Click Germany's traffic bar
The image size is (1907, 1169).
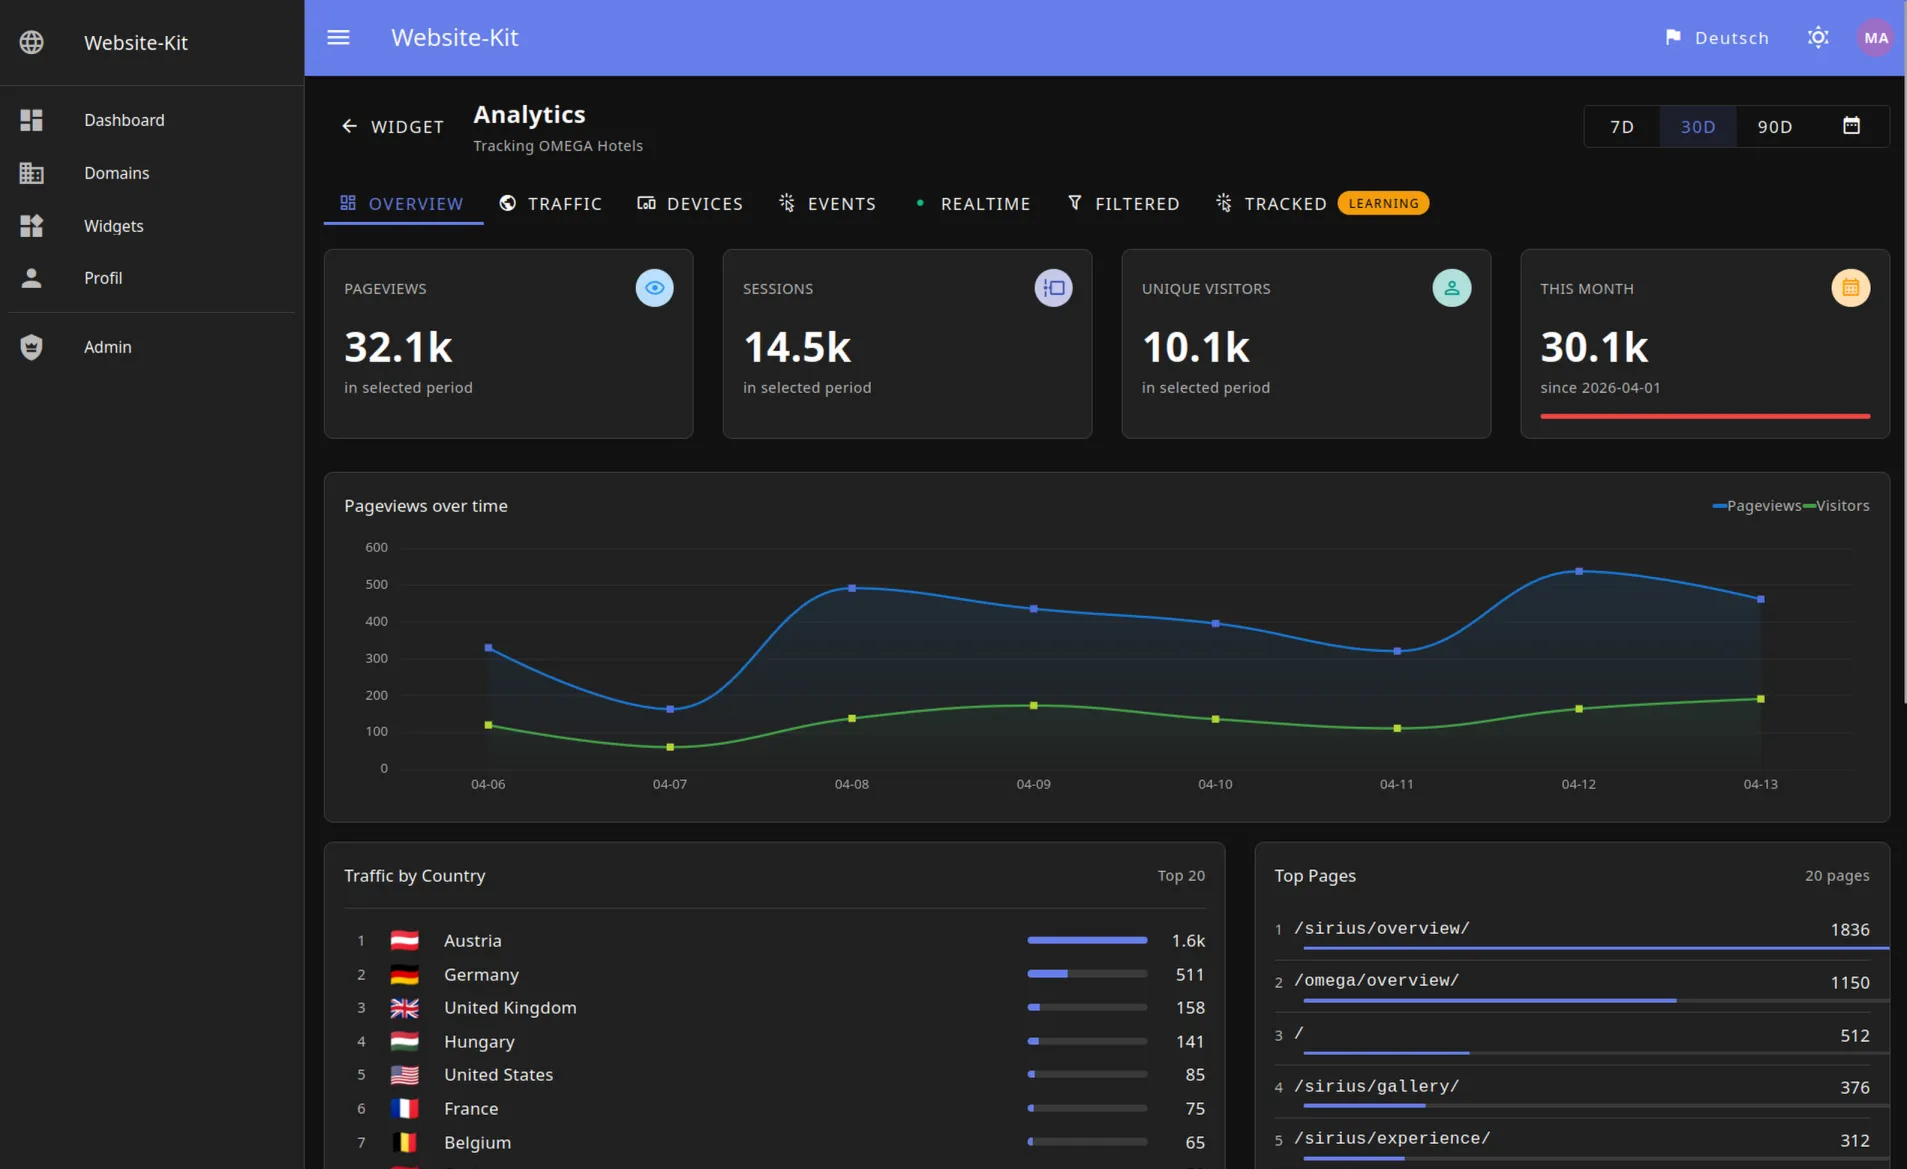pos(1087,974)
